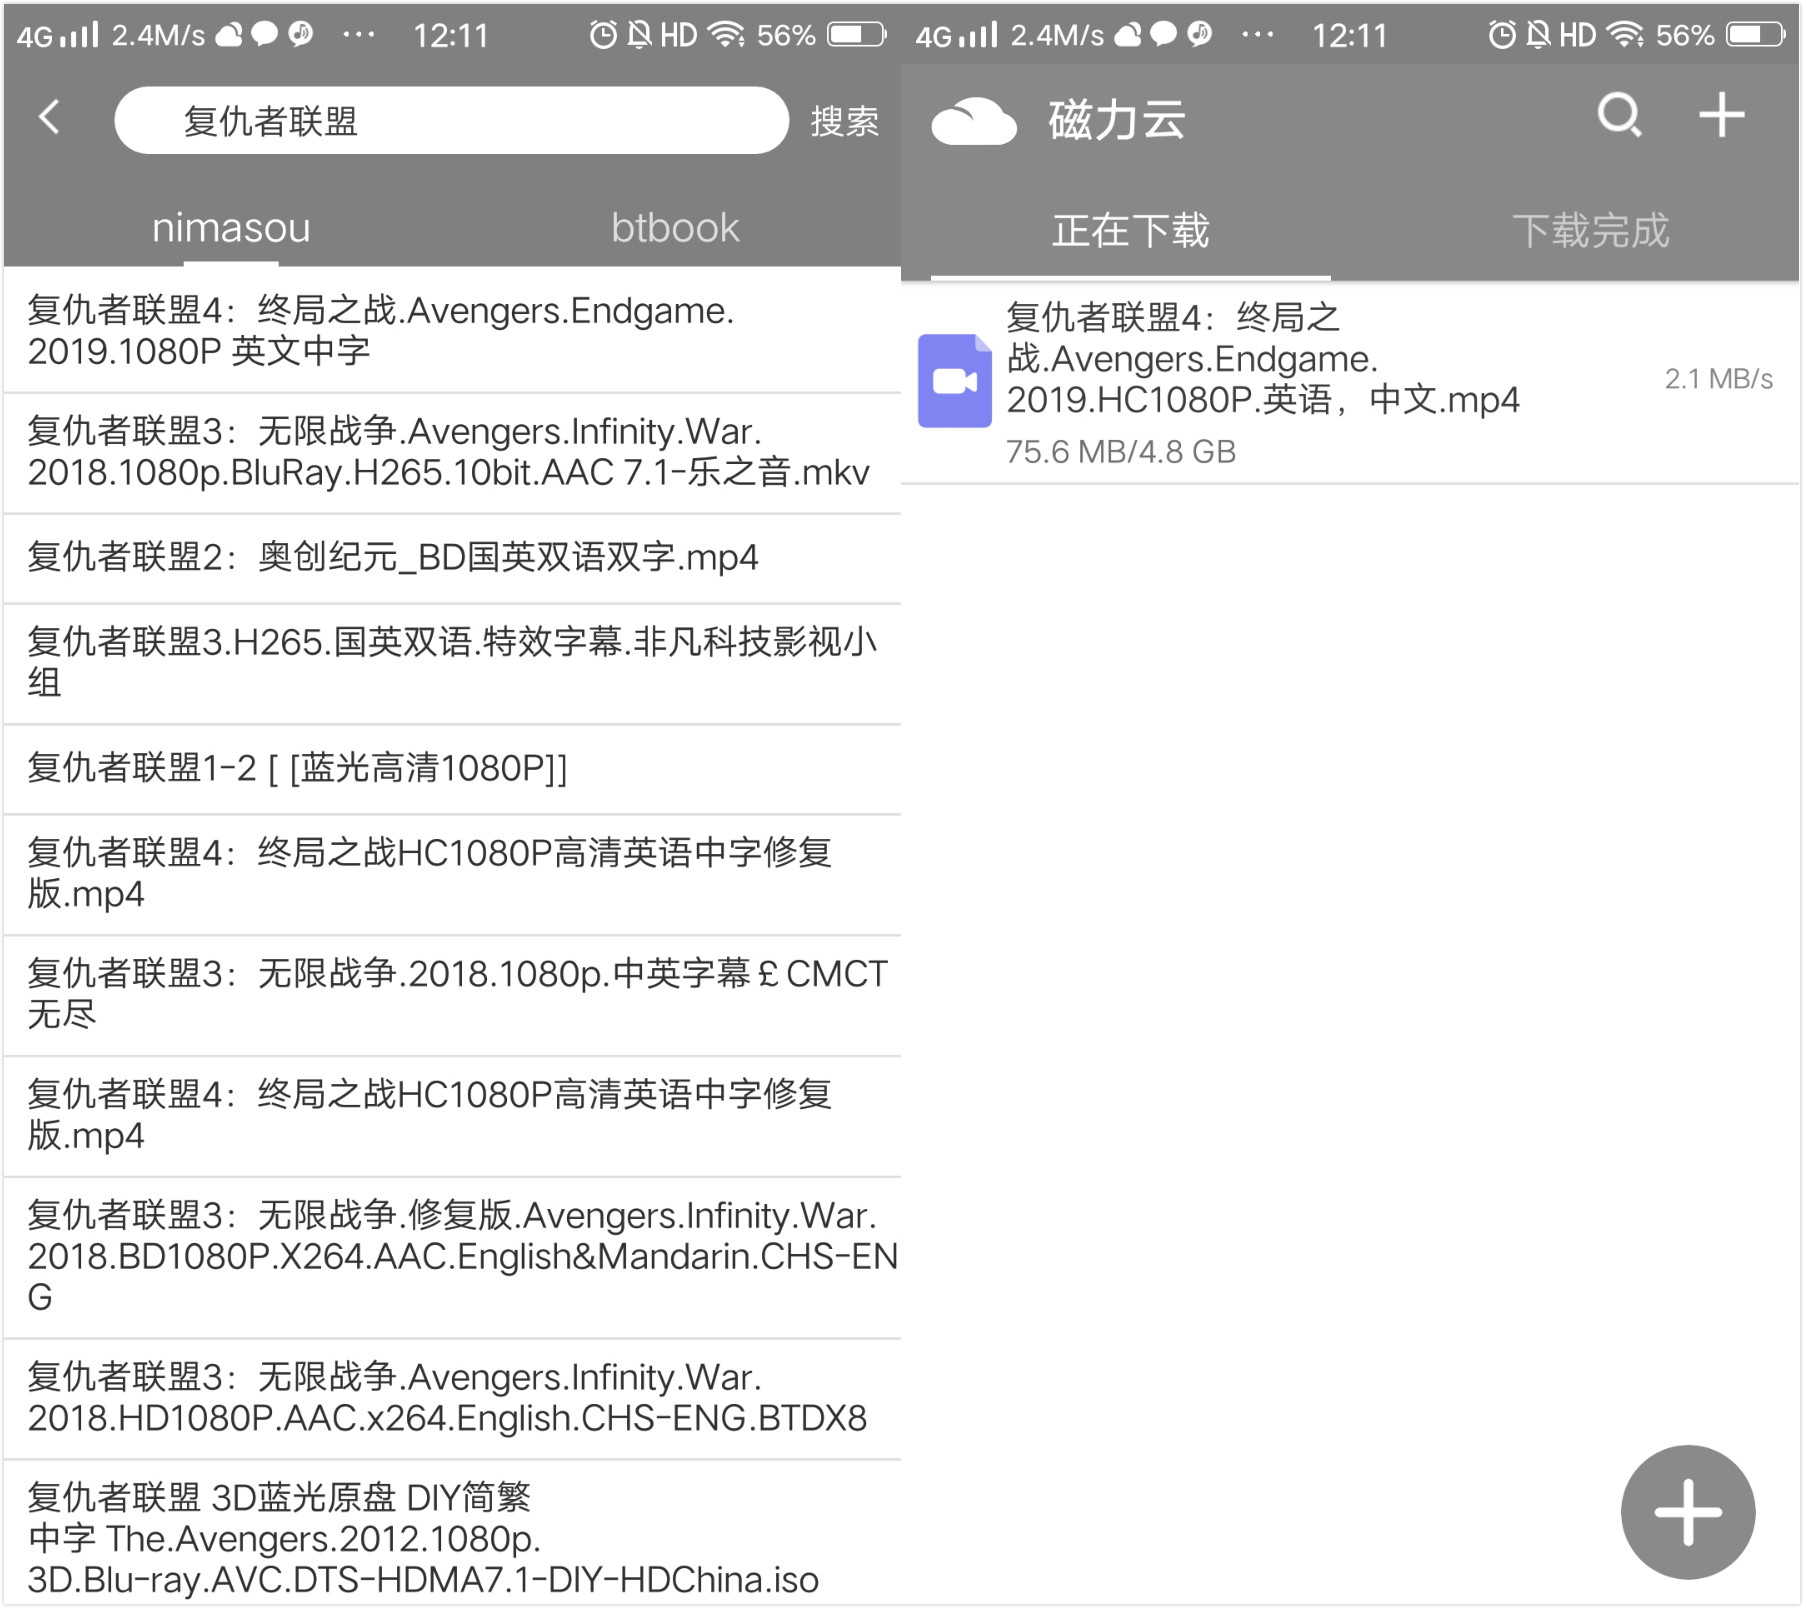Tap the magnifier search icon in 磁力云
The height and width of the screenshot is (1608, 1804).
click(1619, 116)
